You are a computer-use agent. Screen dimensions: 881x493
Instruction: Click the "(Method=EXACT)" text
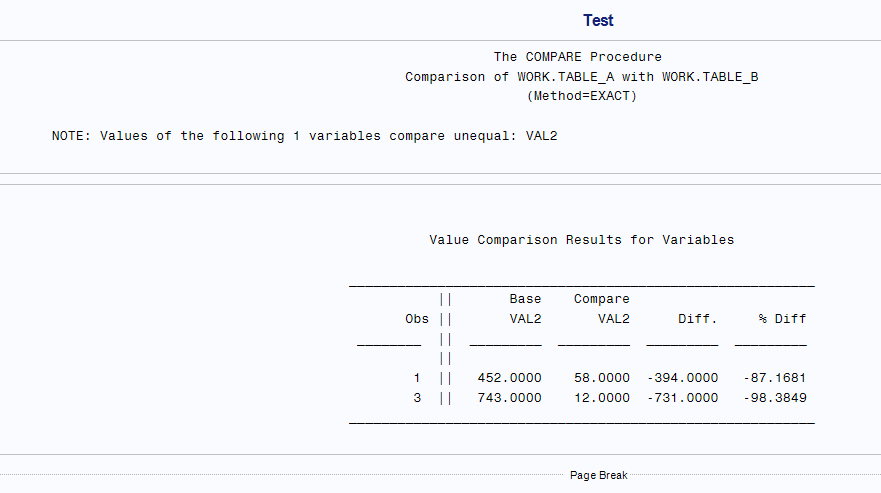pos(581,97)
